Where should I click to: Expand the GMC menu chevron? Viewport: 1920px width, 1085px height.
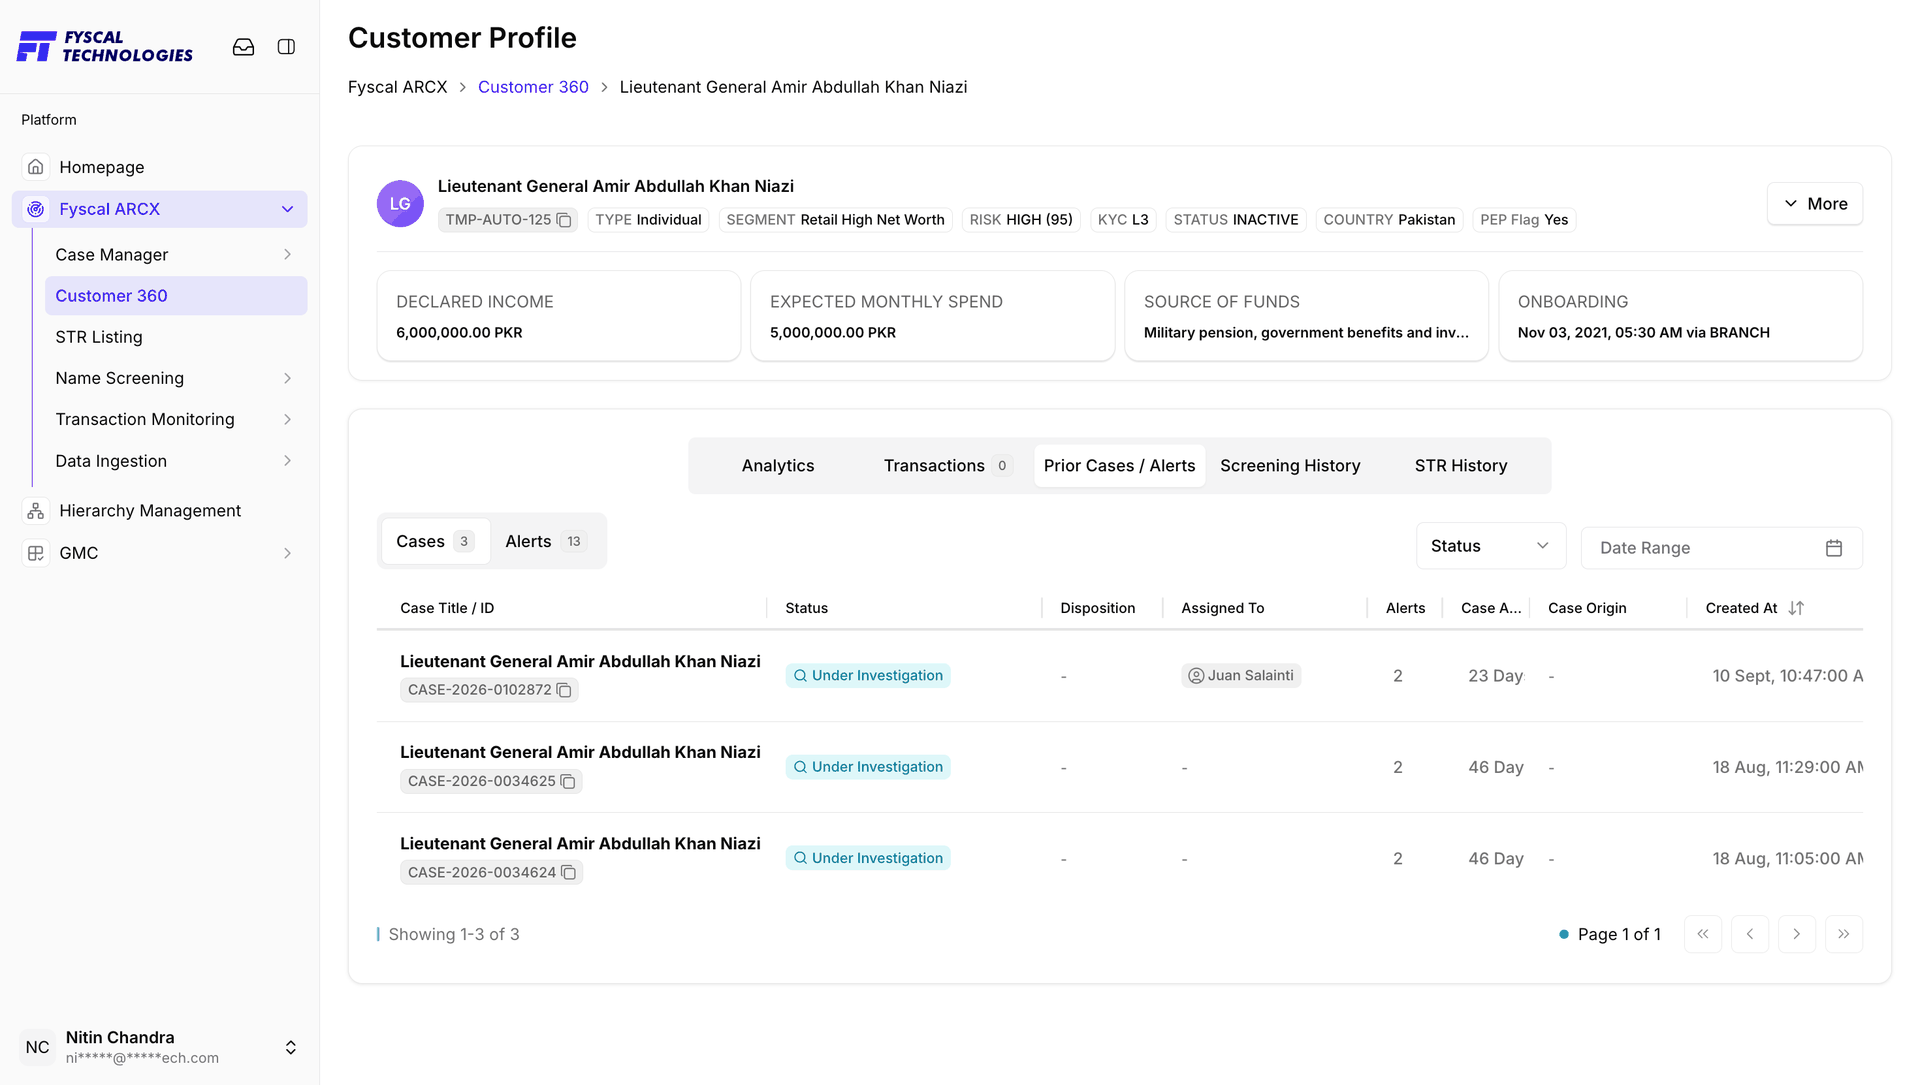(x=287, y=553)
